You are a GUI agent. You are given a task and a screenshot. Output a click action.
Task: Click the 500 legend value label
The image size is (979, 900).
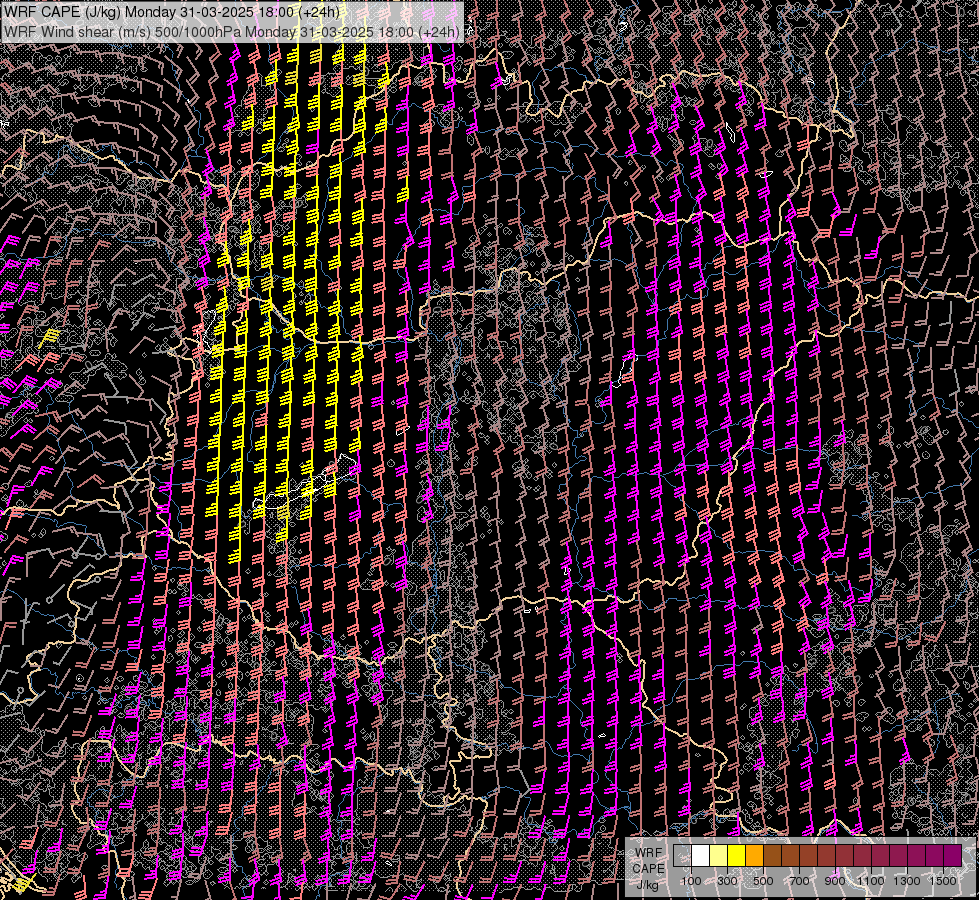(763, 881)
